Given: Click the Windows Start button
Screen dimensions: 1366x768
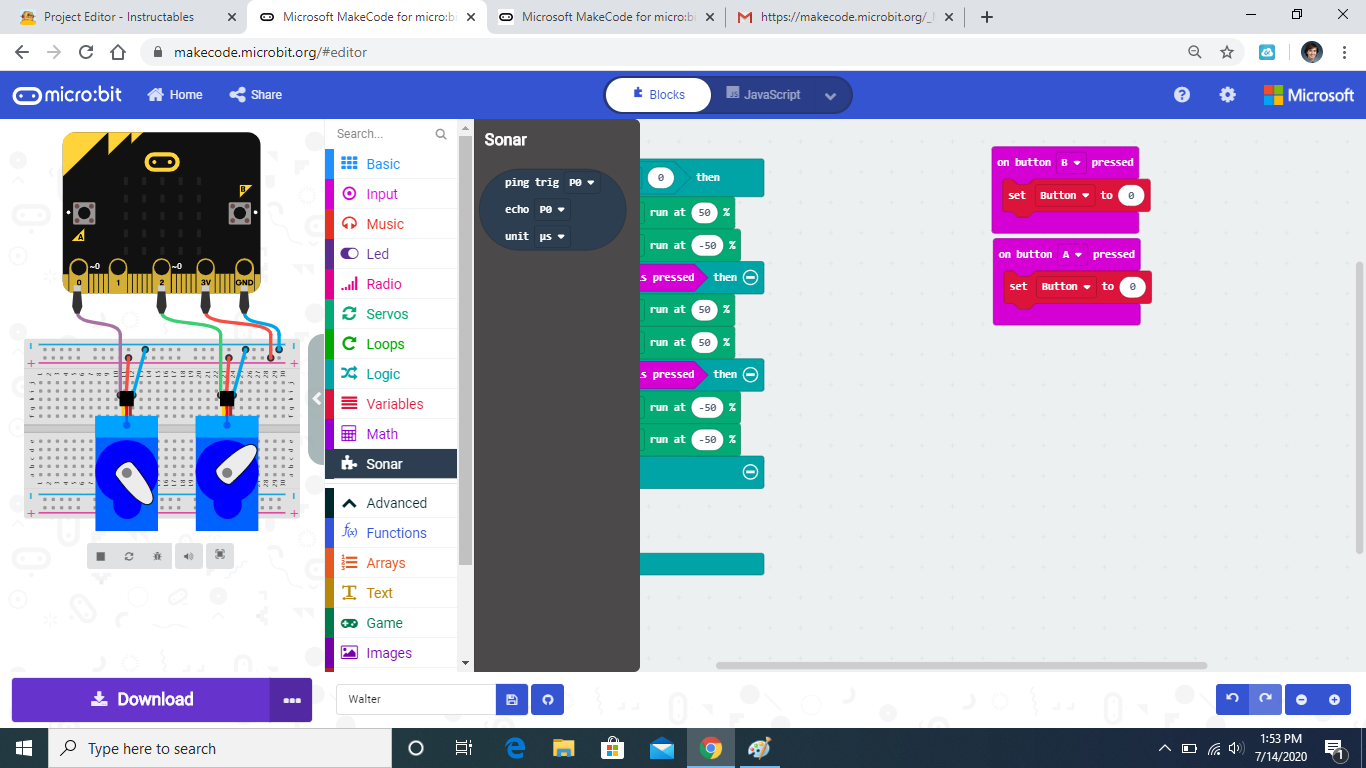Looking at the screenshot, I should (x=24, y=748).
